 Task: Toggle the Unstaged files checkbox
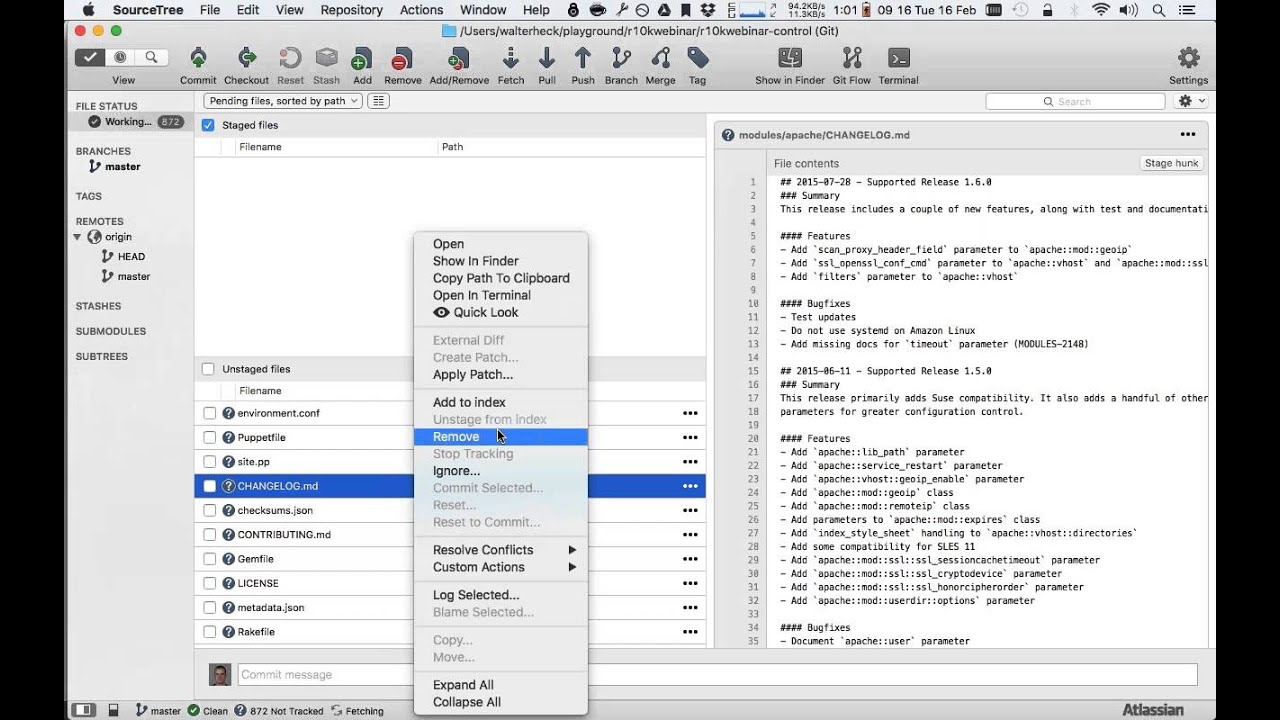[x=208, y=369]
